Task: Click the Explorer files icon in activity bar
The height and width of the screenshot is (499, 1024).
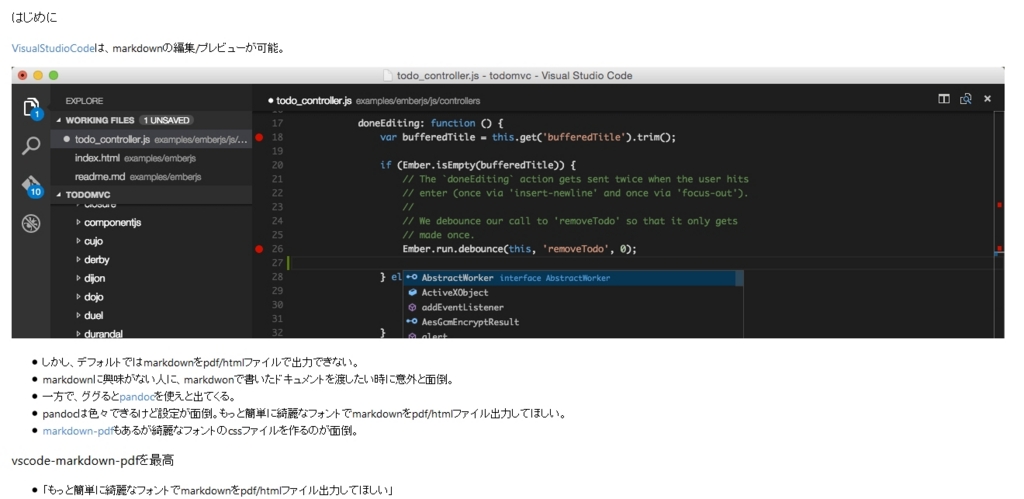Action: coord(31,107)
